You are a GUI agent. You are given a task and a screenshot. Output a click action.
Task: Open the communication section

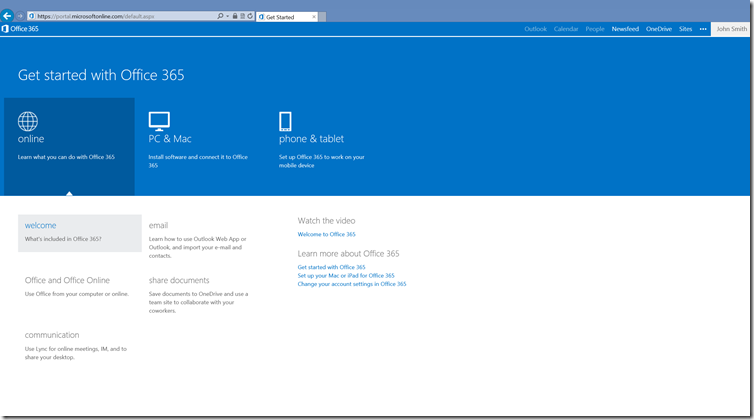(52, 335)
